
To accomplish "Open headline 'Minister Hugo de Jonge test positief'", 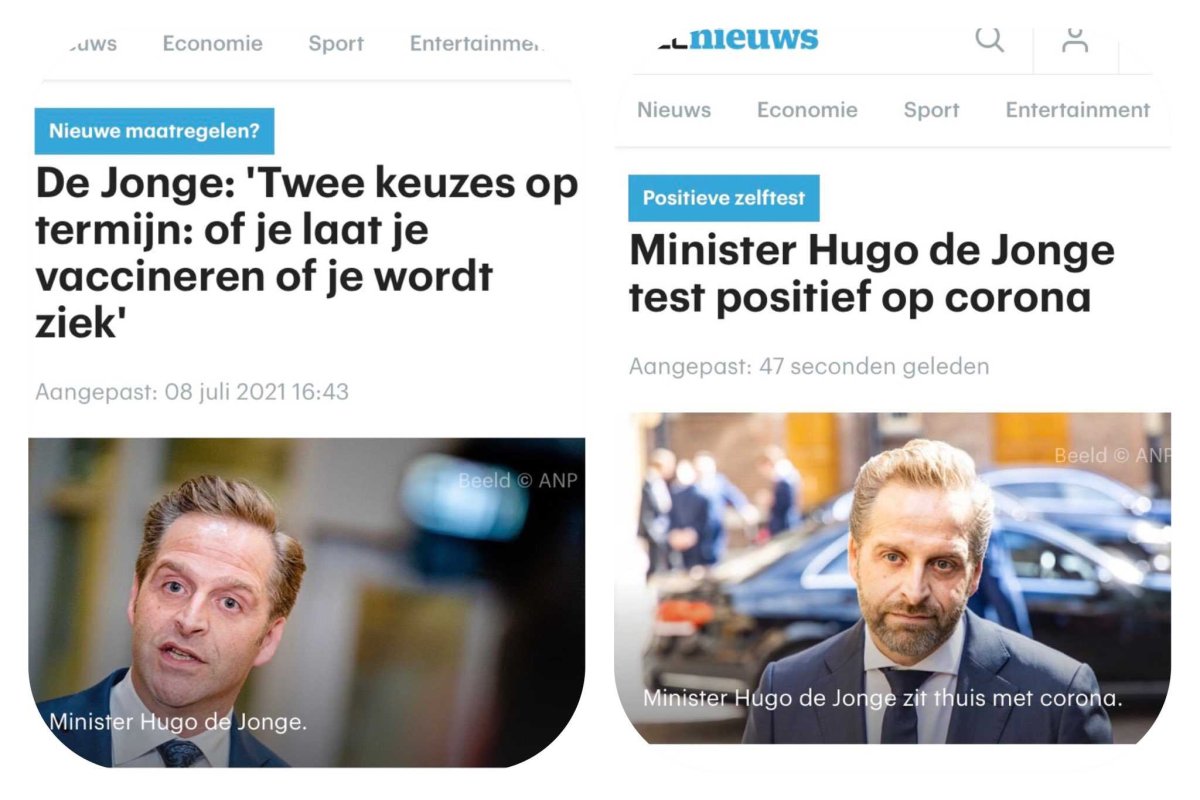I will point(872,273).
